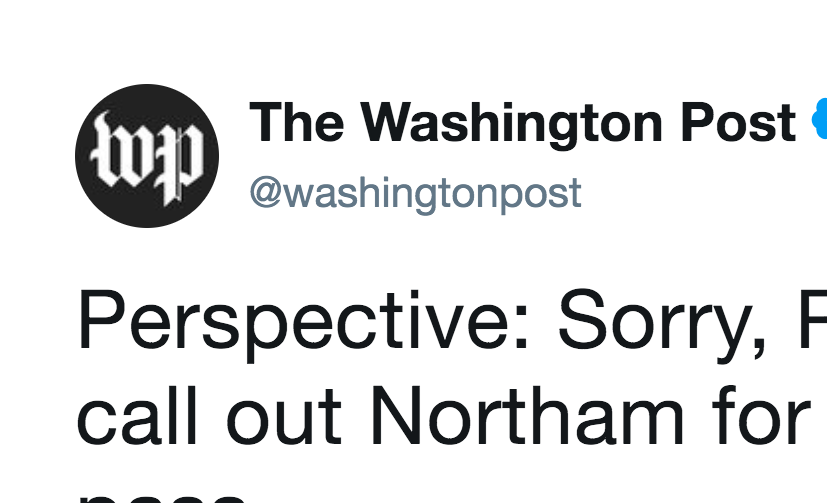Visit the @washingtonpost handle link
The width and height of the screenshot is (827, 503).
pos(416,195)
